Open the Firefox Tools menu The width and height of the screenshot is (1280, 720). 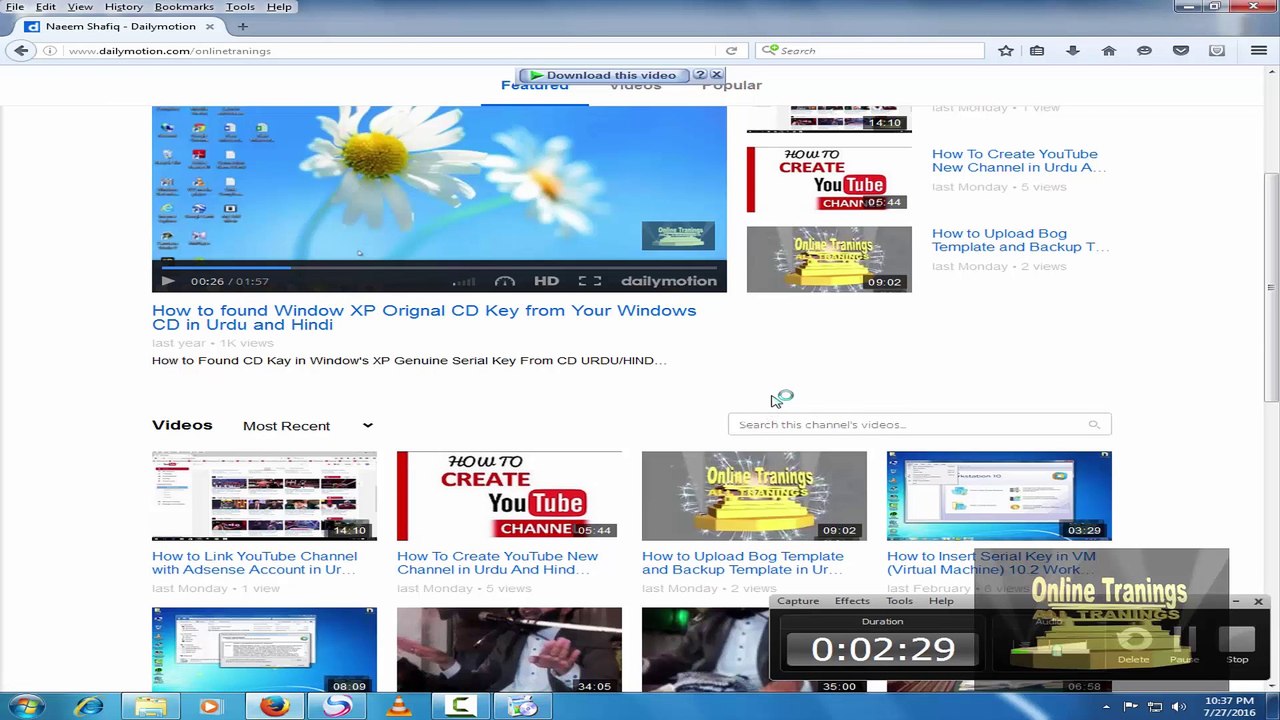(x=240, y=7)
